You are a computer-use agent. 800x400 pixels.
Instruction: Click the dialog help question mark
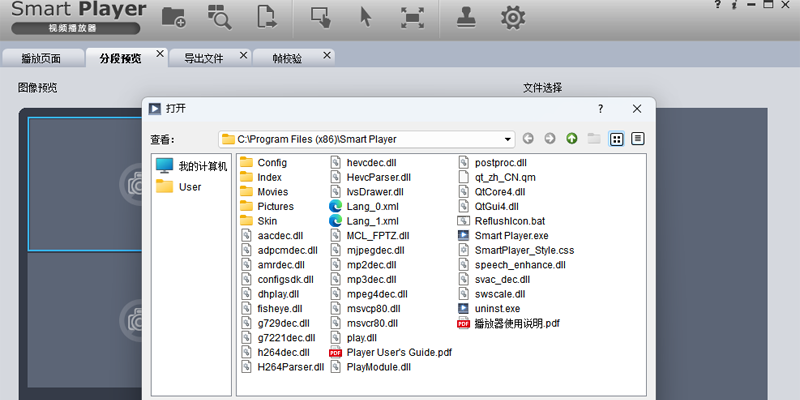click(x=601, y=109)
